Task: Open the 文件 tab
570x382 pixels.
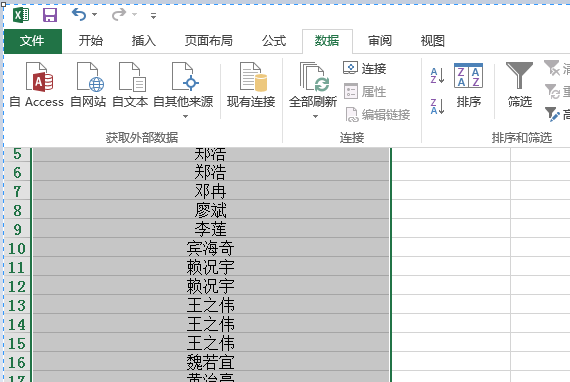Action: click(x=33, y=41)
